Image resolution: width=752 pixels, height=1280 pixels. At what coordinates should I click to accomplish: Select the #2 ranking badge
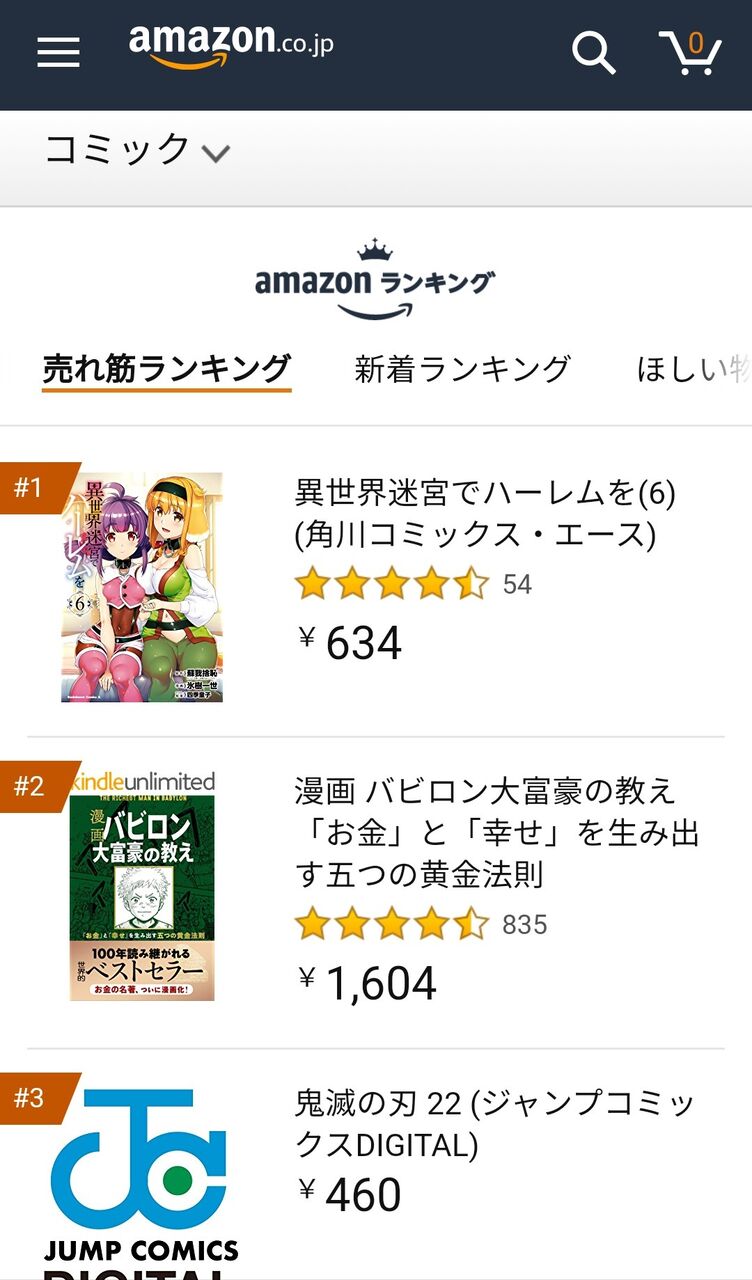click(30, 785)
